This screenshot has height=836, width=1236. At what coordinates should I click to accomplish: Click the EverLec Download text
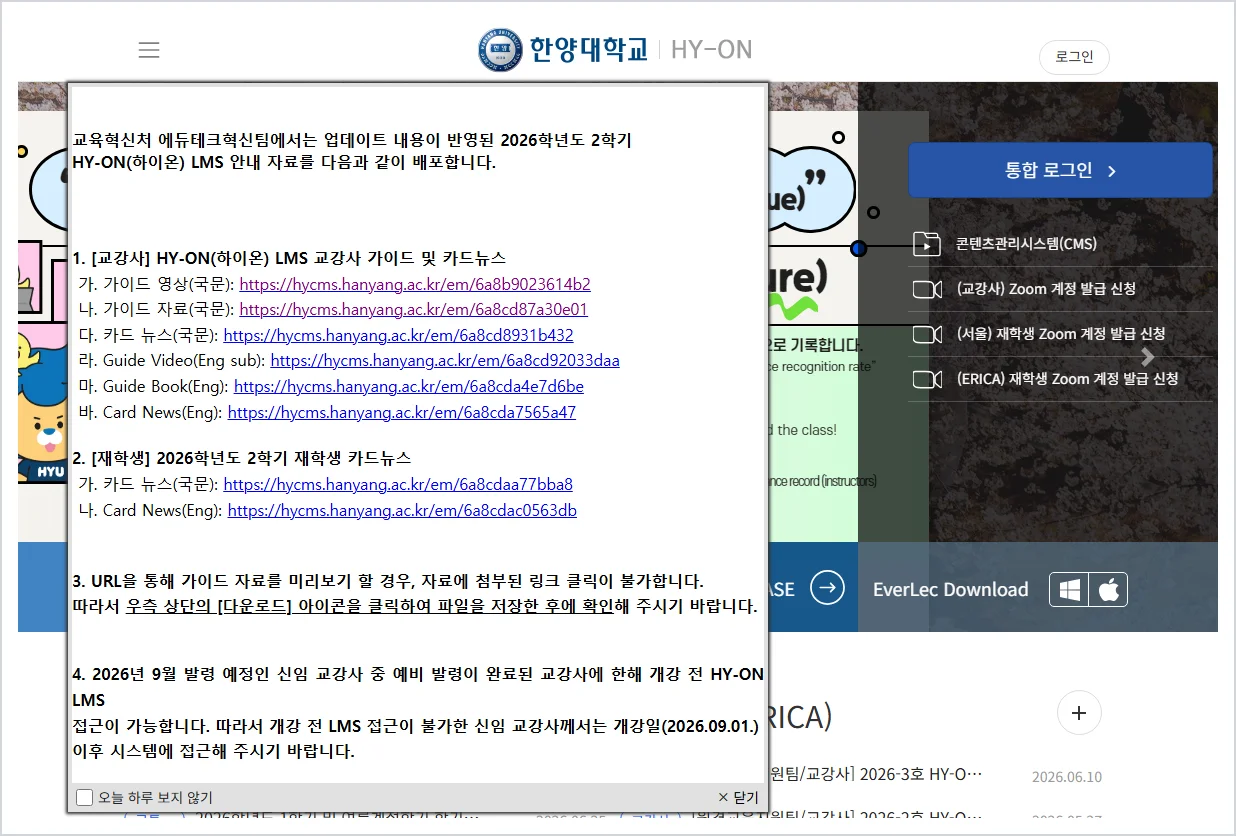950,590
